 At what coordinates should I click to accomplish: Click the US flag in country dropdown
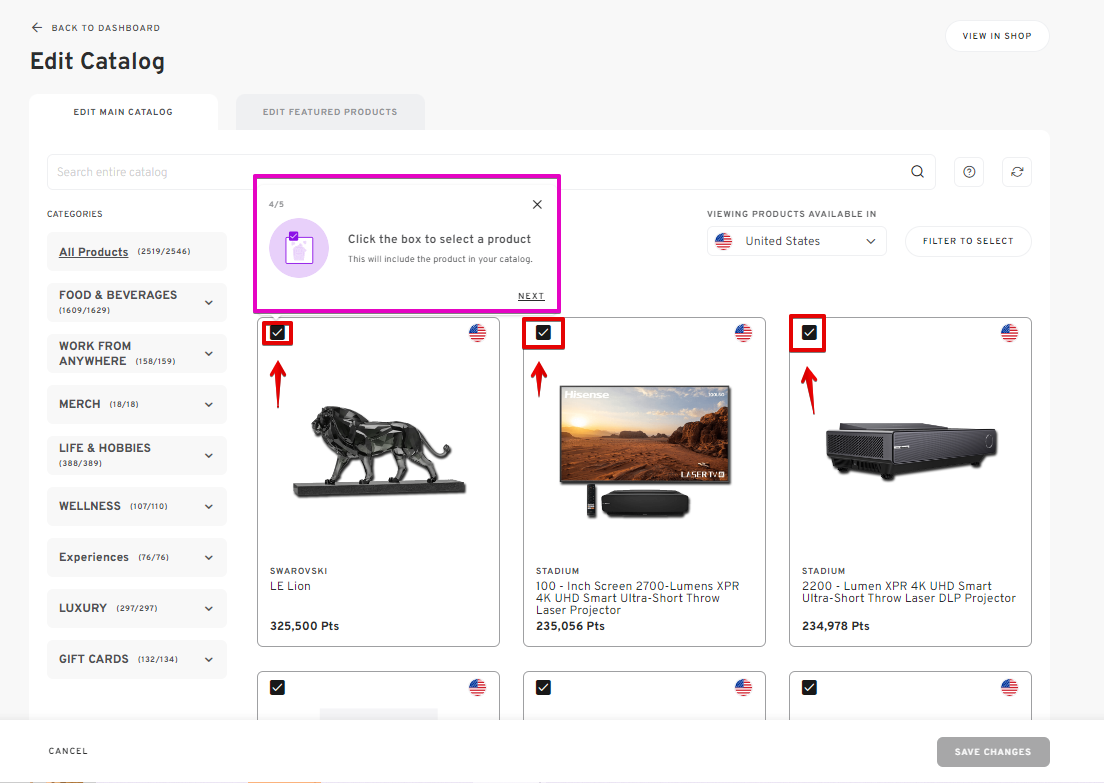(723, 241)
